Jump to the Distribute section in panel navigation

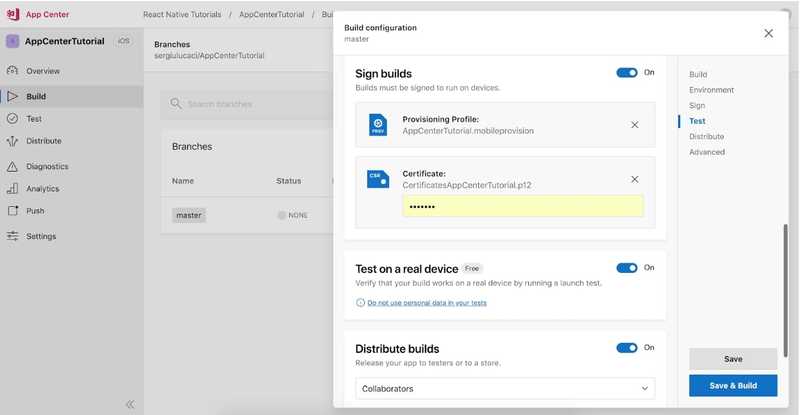click(x=707, y=136)
